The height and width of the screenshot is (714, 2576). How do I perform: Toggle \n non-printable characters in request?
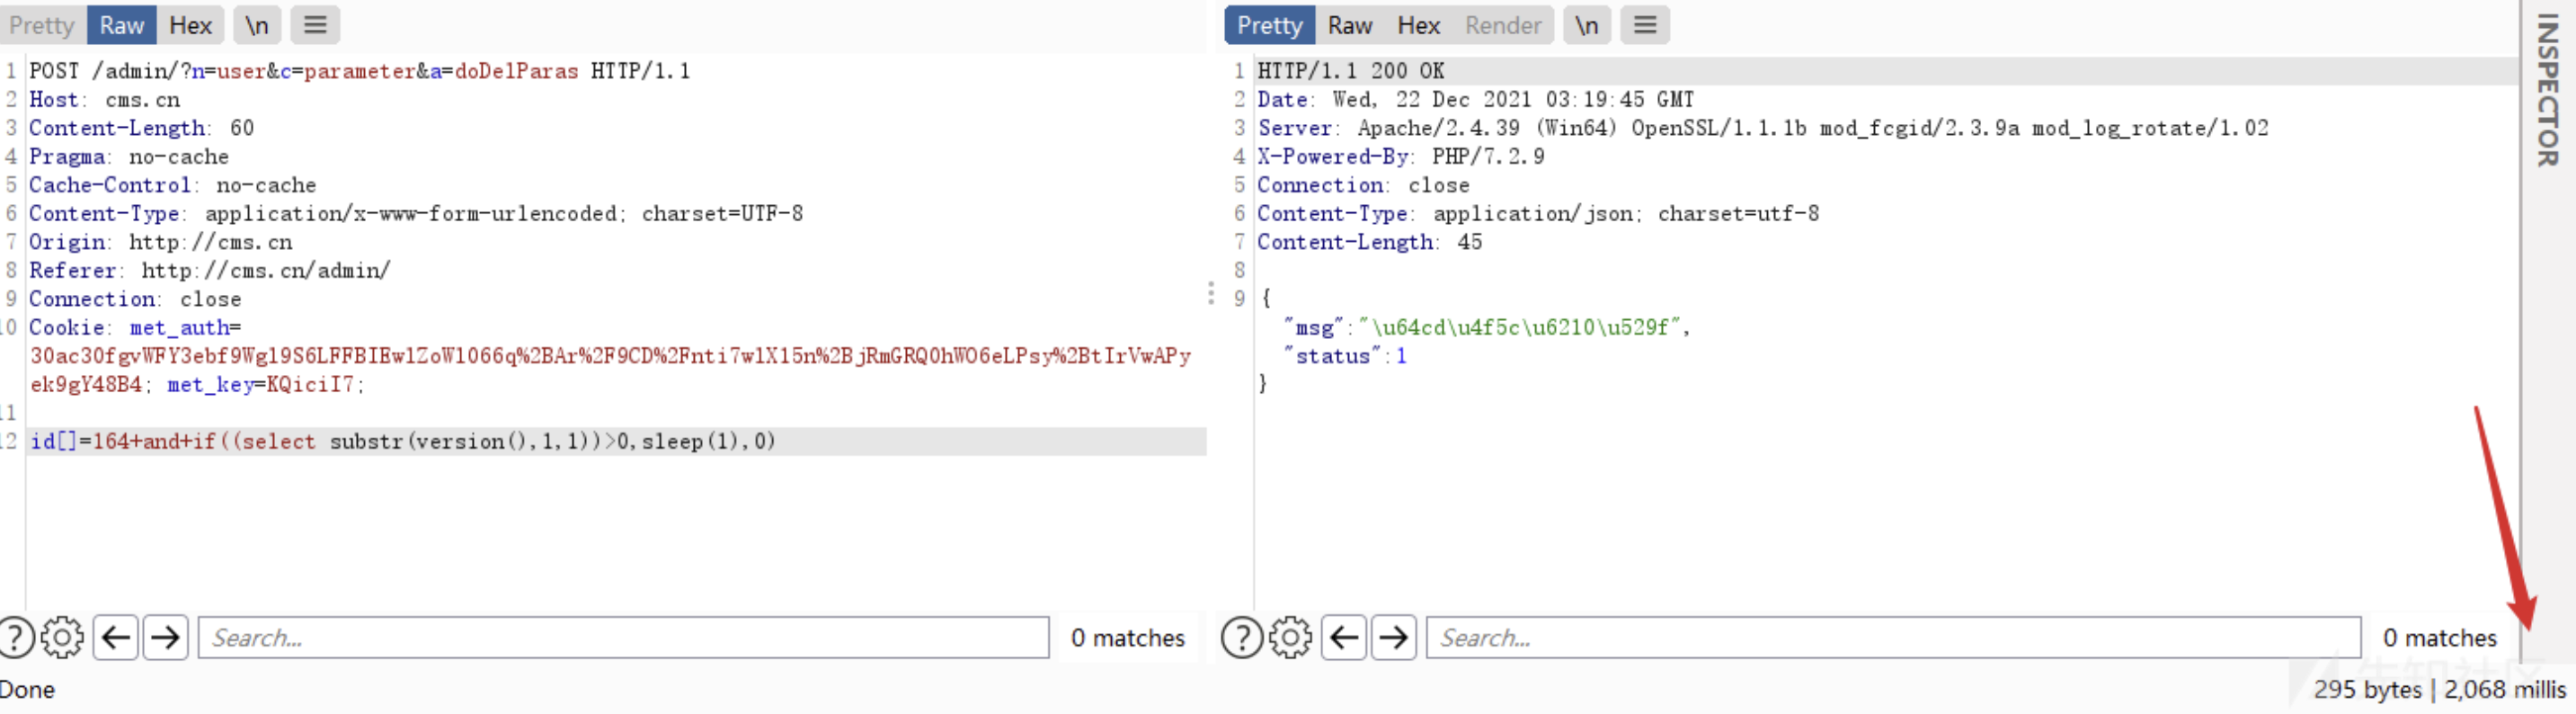click(257, 25)
